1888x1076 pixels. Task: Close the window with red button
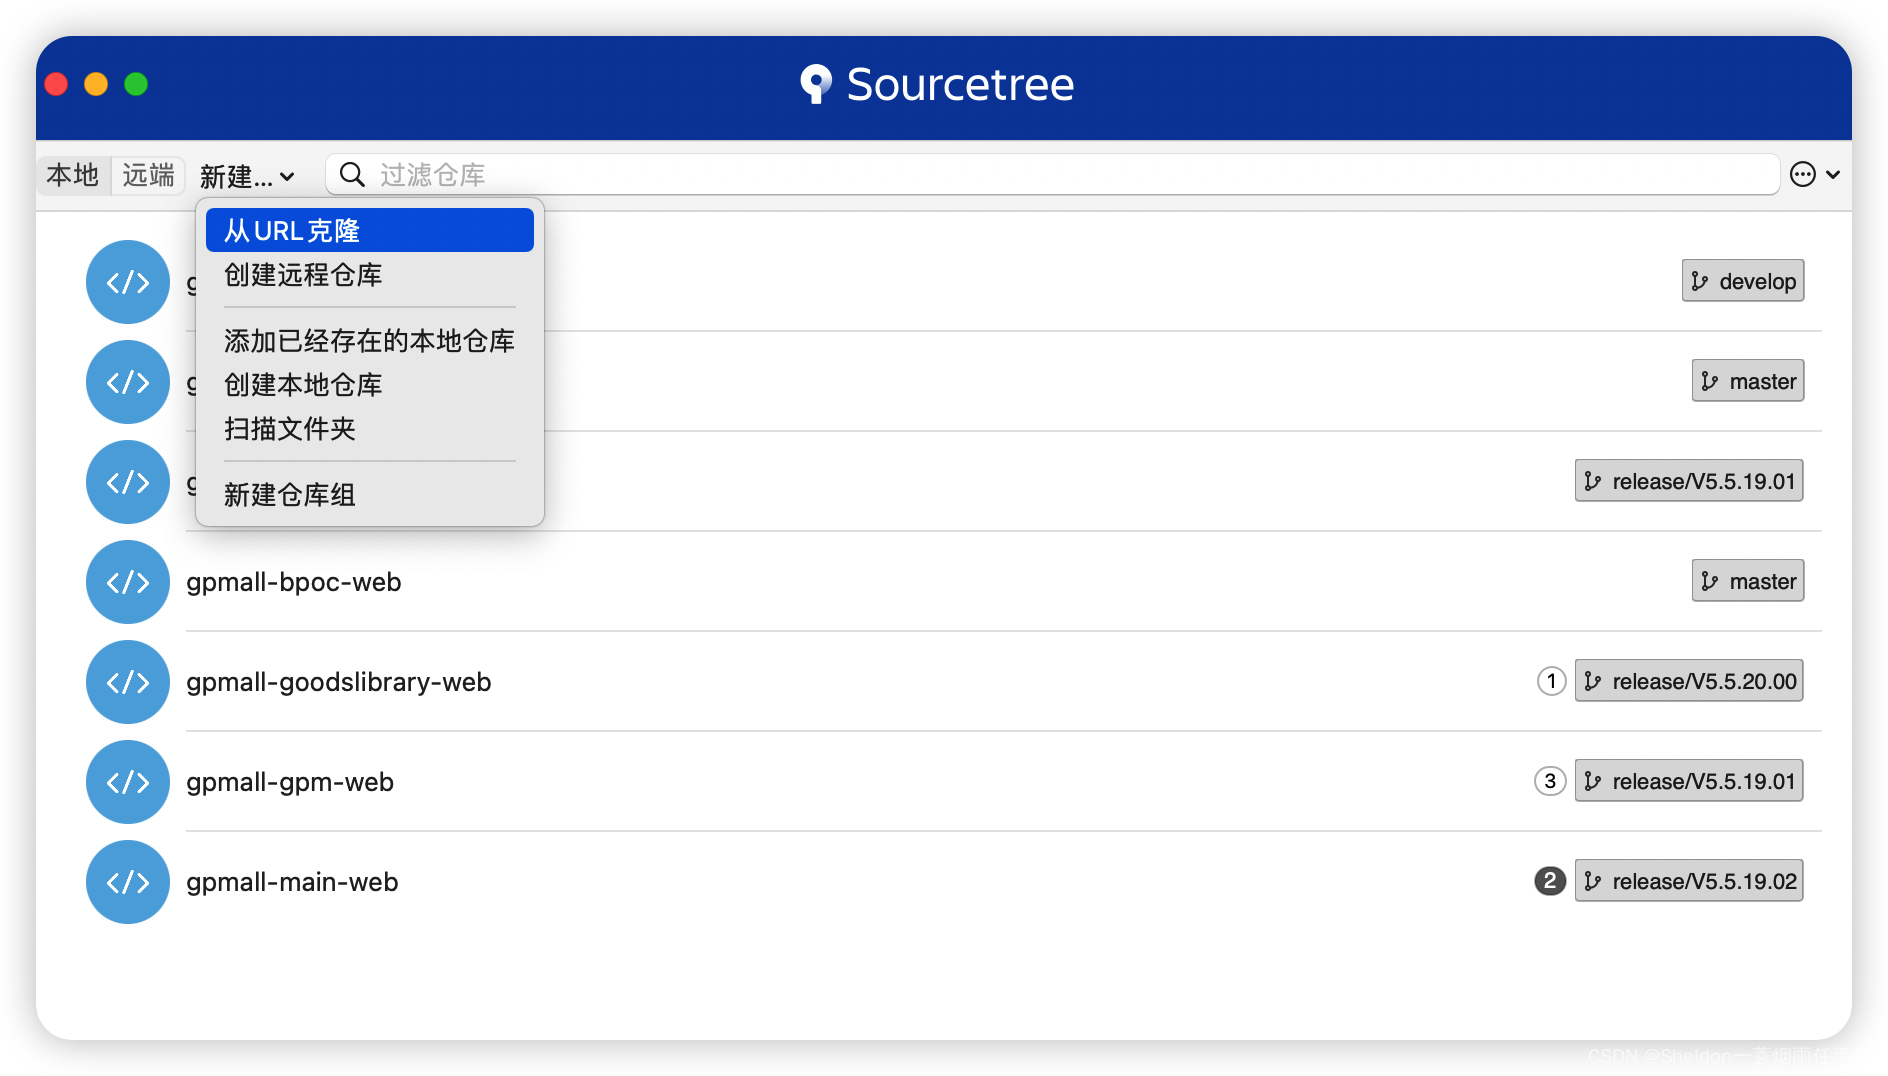click(56, 84)
